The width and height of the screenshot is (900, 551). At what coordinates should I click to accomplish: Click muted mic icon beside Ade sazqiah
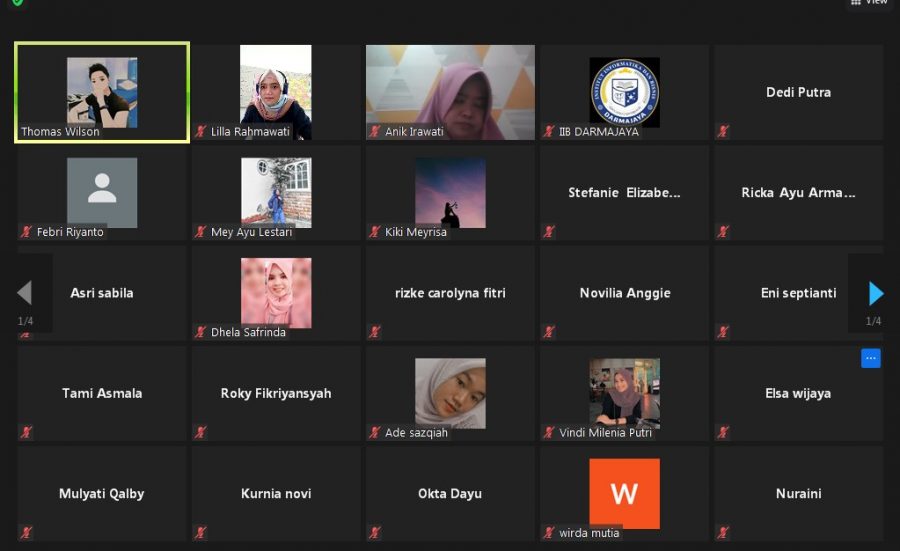(375, 432)
